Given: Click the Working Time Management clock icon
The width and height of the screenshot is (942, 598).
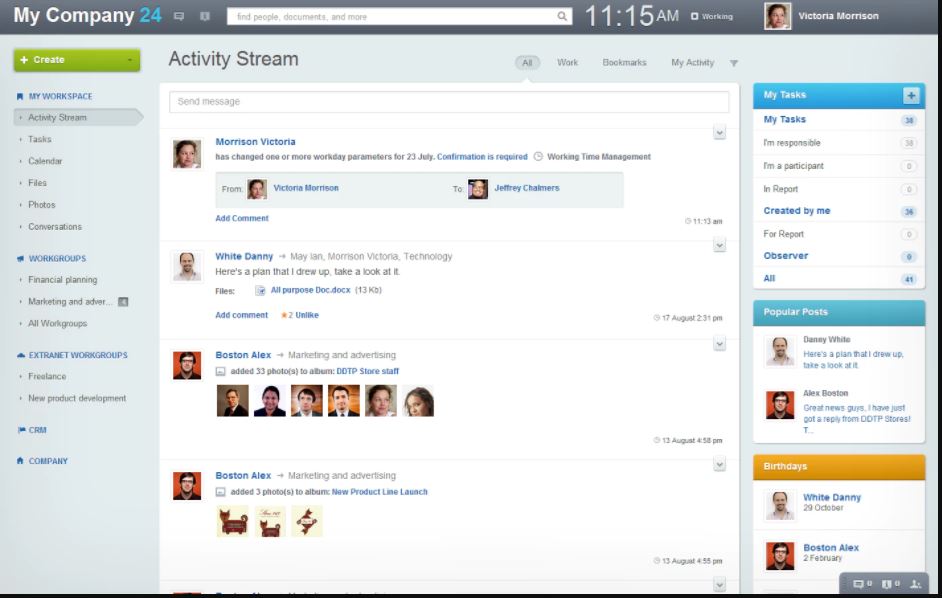Looking at the screenshot, I should 538,157.
